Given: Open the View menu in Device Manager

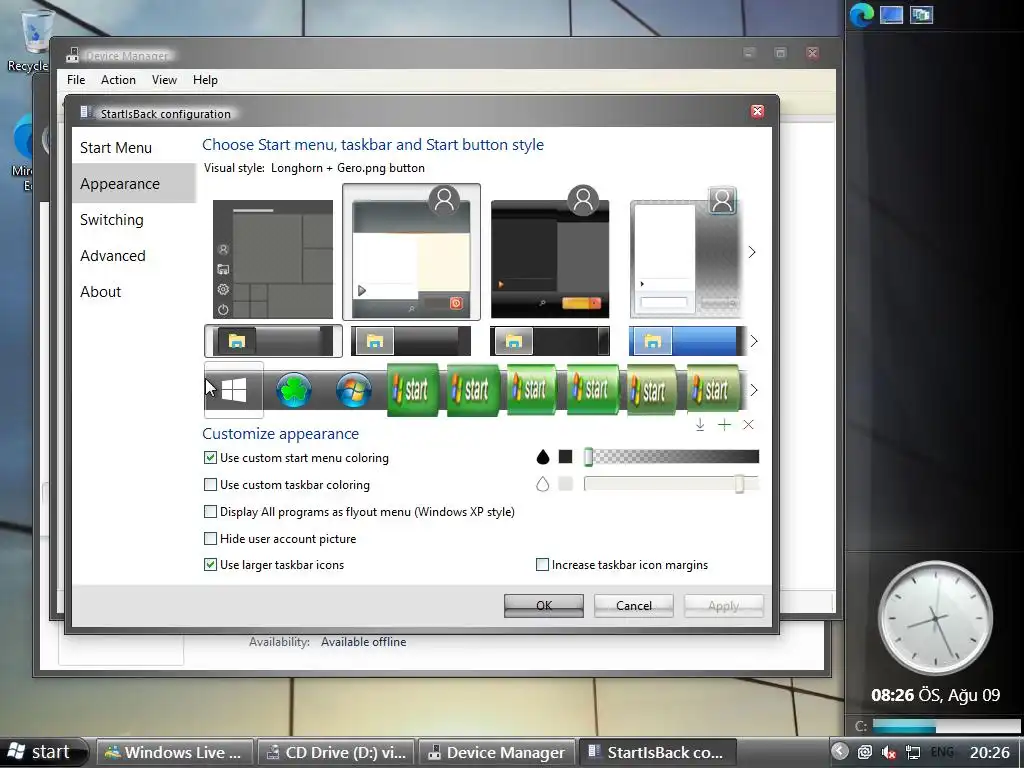Looking at the screenshot, I should (165, 80).
